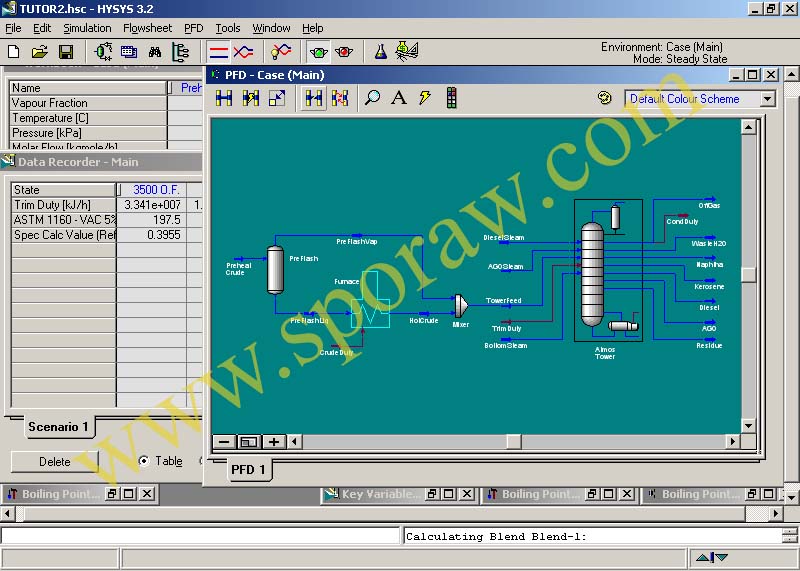800x571 pixels.
Task: Switch to the PFD 1 tab
Action: pyautogui.click(x=248, y=469)
